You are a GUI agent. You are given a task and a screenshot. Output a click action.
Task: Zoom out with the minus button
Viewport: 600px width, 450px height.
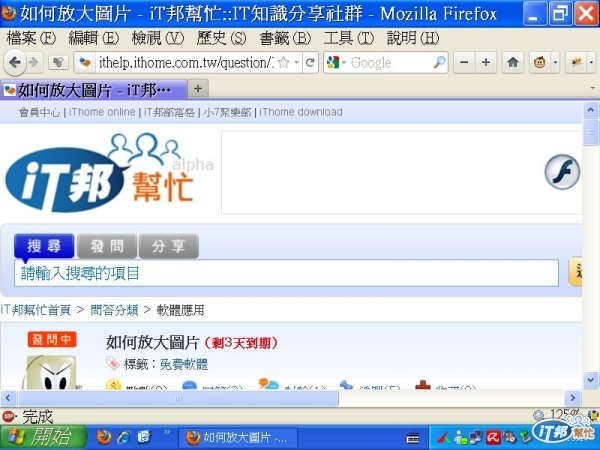[464, 62]
